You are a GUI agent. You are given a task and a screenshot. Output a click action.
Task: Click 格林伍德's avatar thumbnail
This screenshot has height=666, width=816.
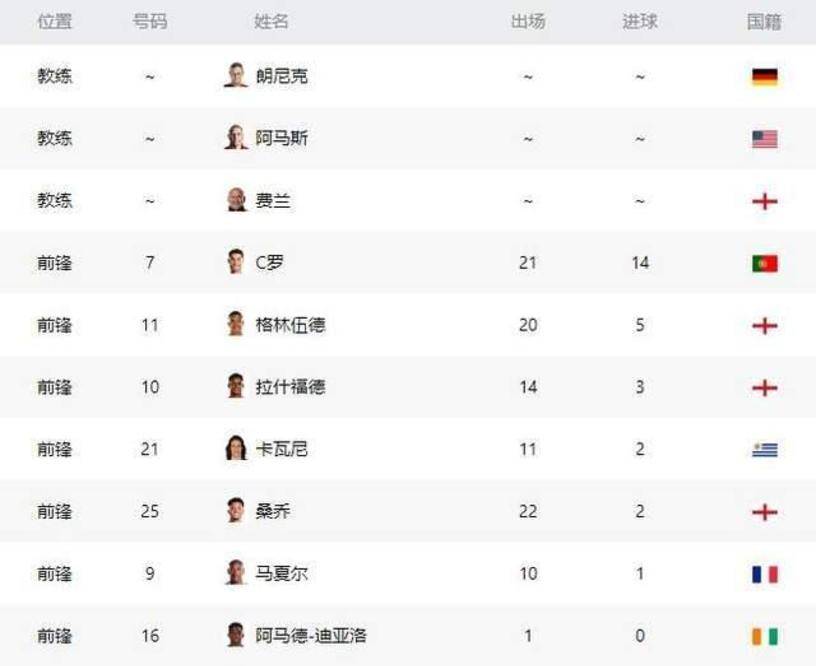coord(236,324)
